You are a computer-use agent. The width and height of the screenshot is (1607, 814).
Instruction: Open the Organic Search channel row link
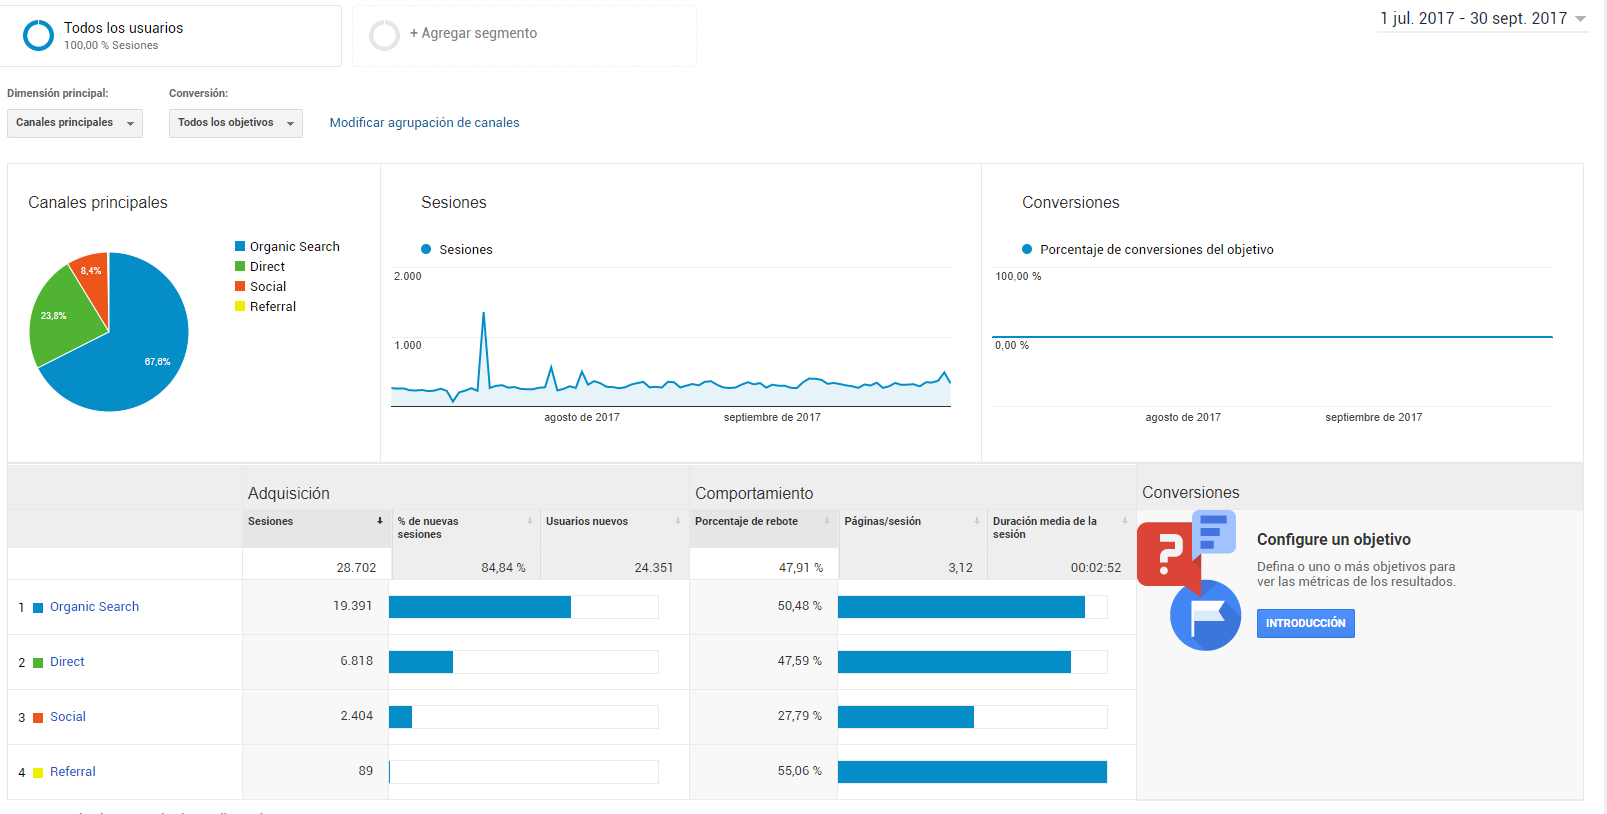point(94,607)
